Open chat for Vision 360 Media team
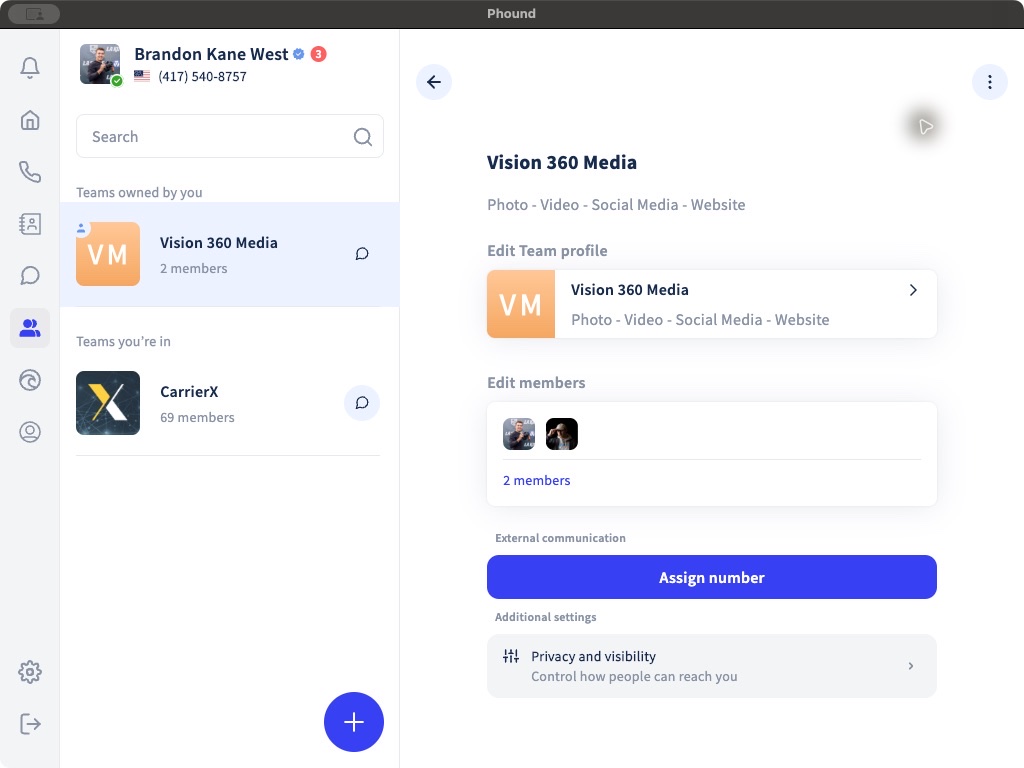The height and width of the screenshot is (768, 1024). point(362,253)
